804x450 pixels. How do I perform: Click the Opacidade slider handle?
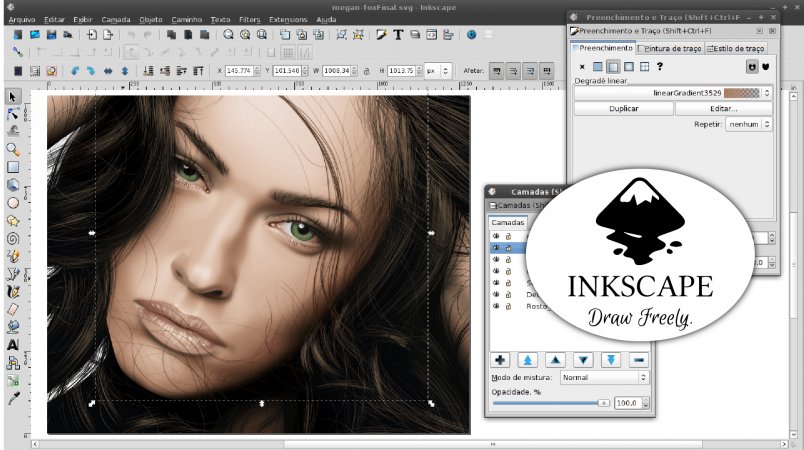[x=604, y=403]
